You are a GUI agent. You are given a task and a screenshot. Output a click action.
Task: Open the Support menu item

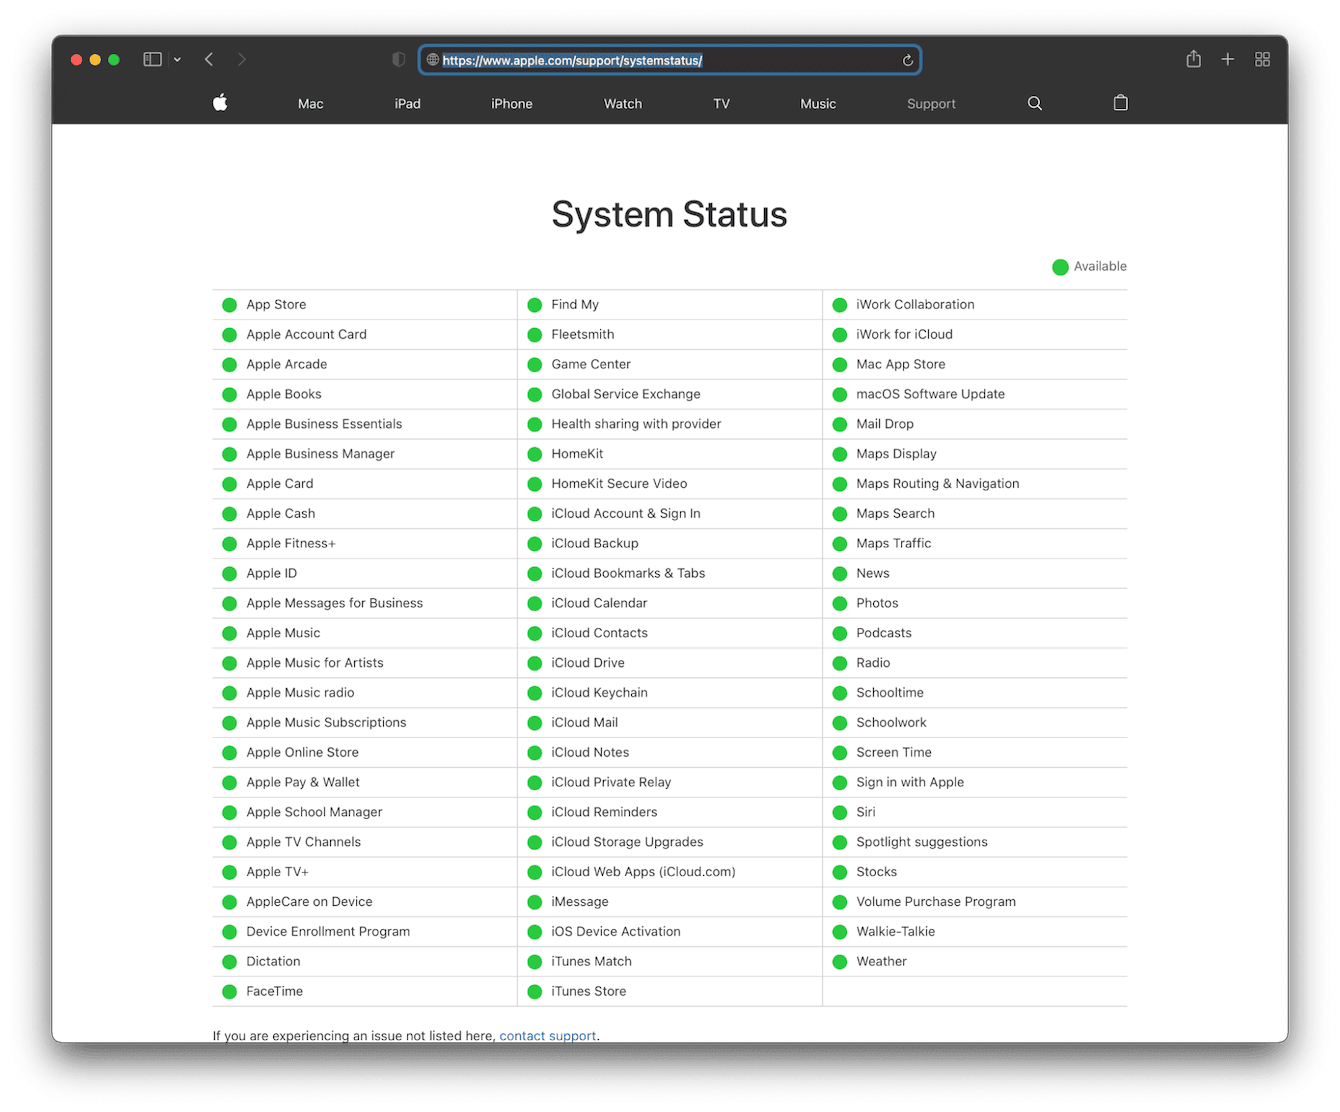pos(931,104)
